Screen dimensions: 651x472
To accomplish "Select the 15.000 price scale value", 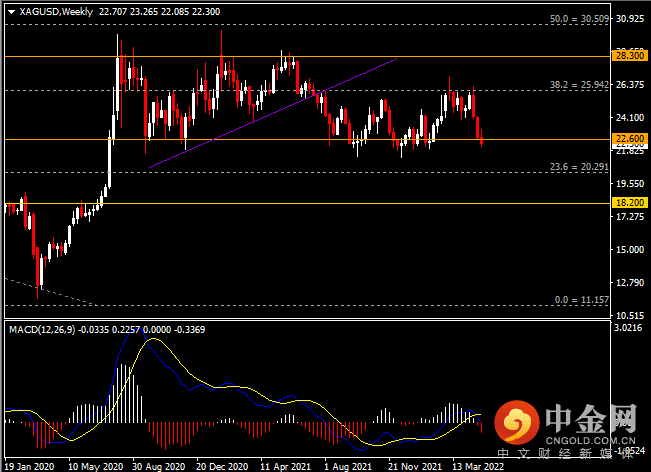I will tap(630, 249).
